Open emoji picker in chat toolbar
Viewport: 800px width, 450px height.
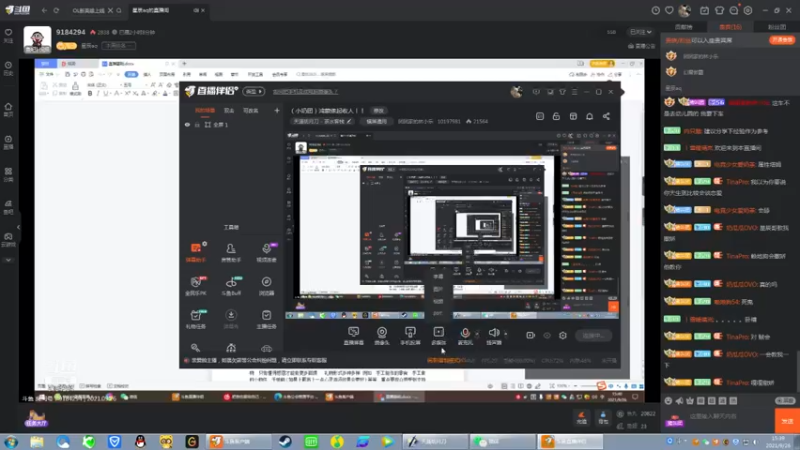(x=668, y=401)
